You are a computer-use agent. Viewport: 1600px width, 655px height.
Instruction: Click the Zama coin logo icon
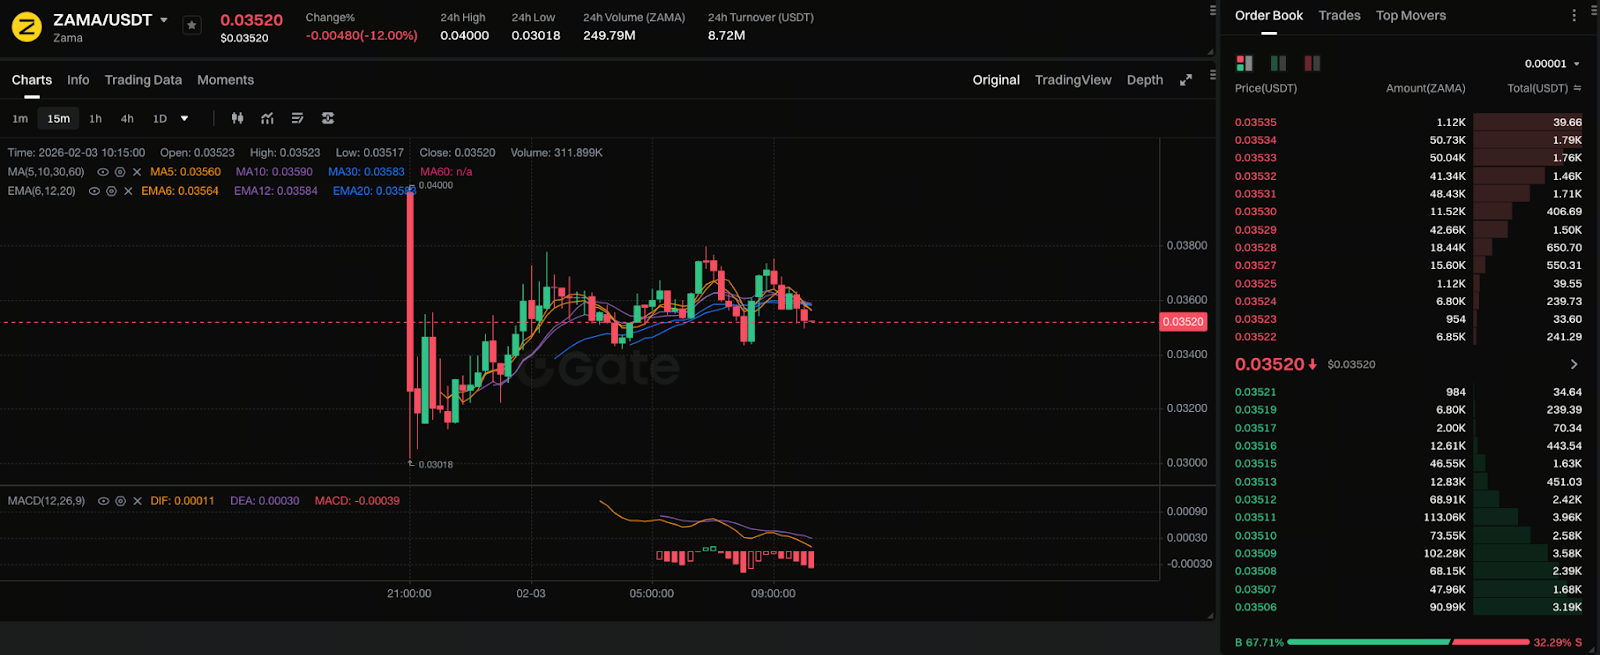[x=26, y=27]
